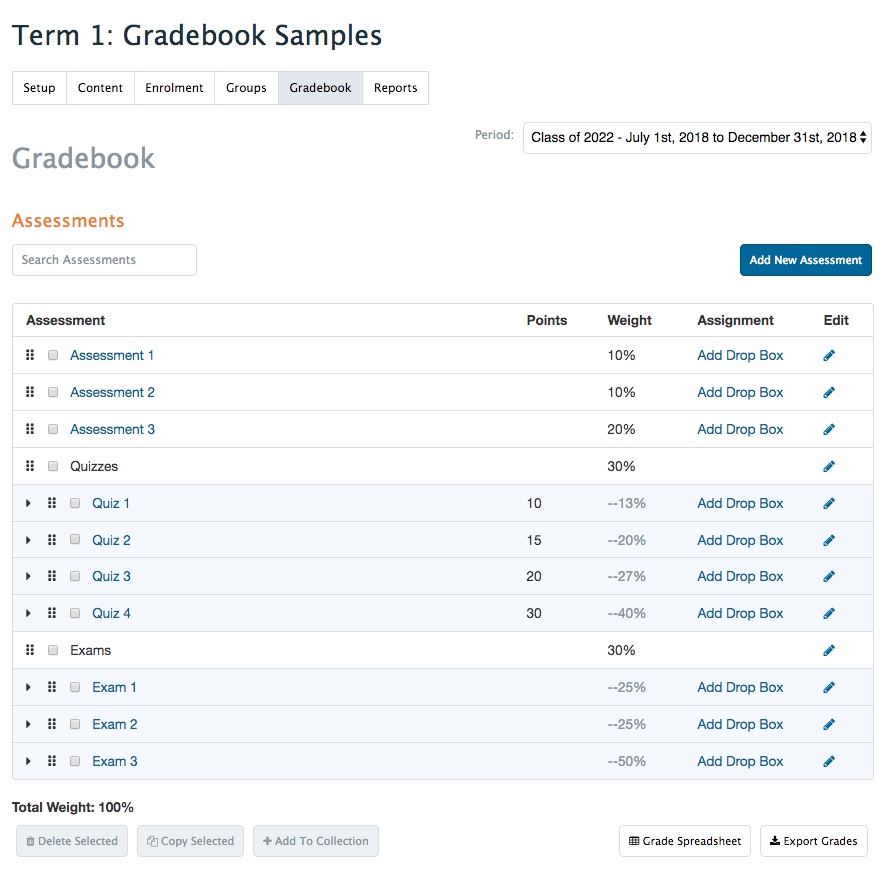Edit the Quizzes collection via pencil icon

829,467
